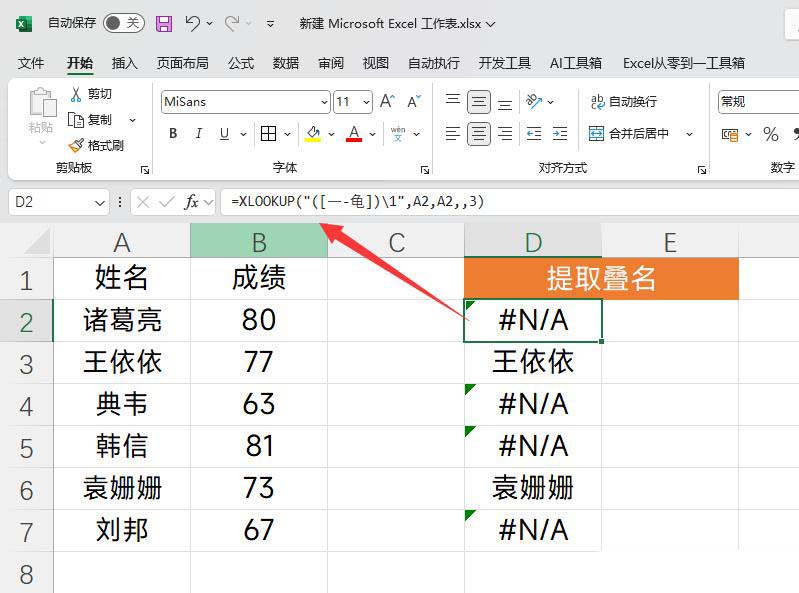799x593 pixels.
Task: Toggle Bold formatting
Action: coord(173,134)
